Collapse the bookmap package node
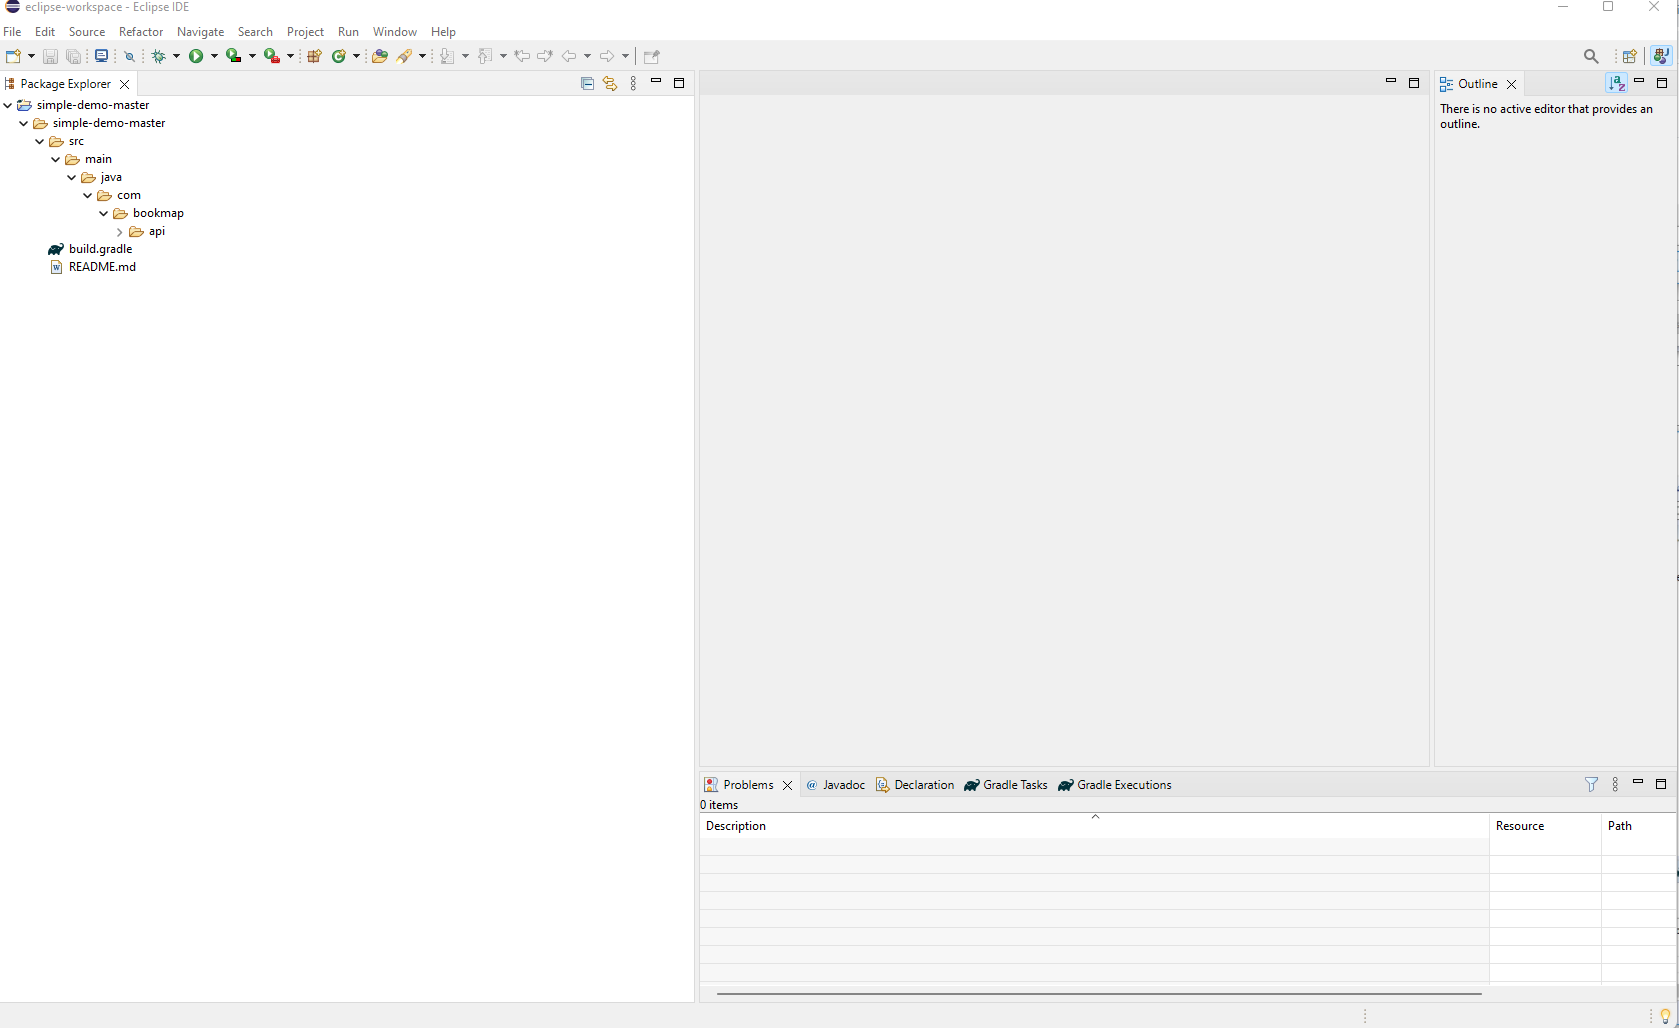Viewport: 1679px width, 1028px height. tap(103, 213)
